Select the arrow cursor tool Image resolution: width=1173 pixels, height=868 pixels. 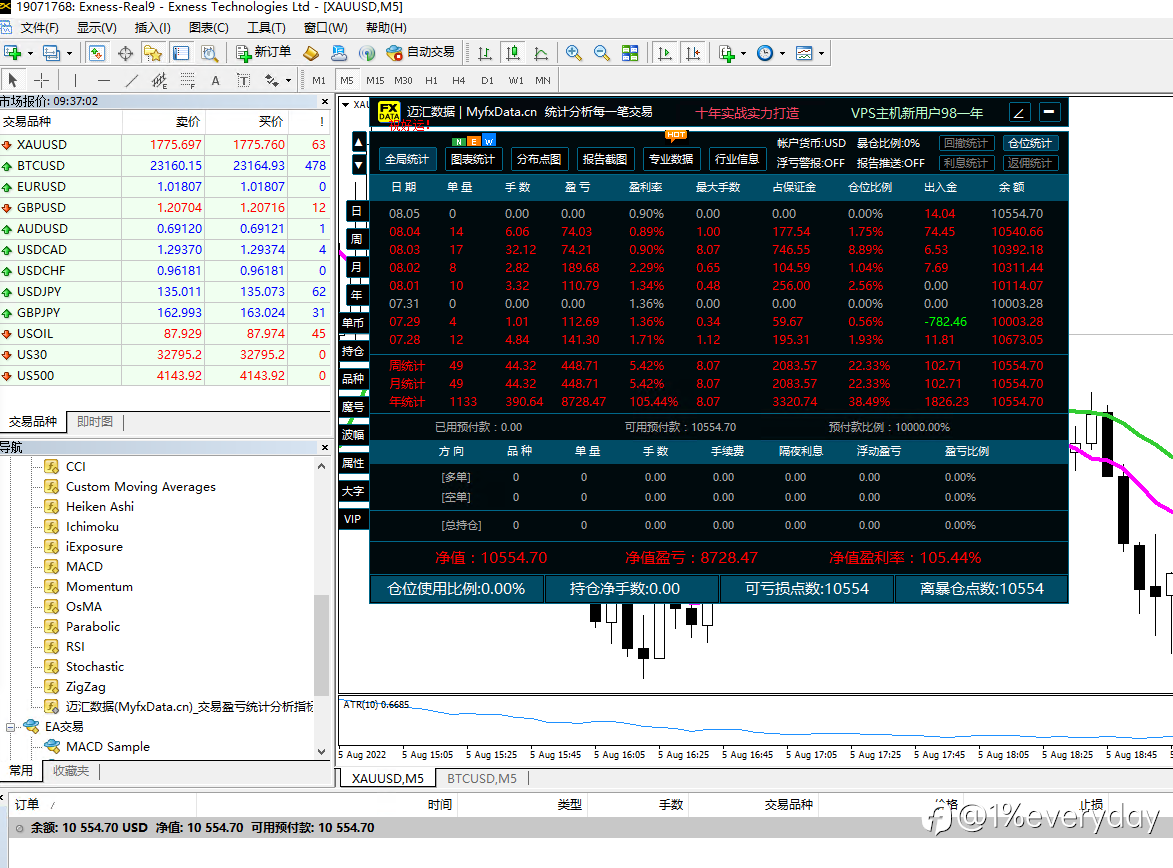(x=13, y=80)
